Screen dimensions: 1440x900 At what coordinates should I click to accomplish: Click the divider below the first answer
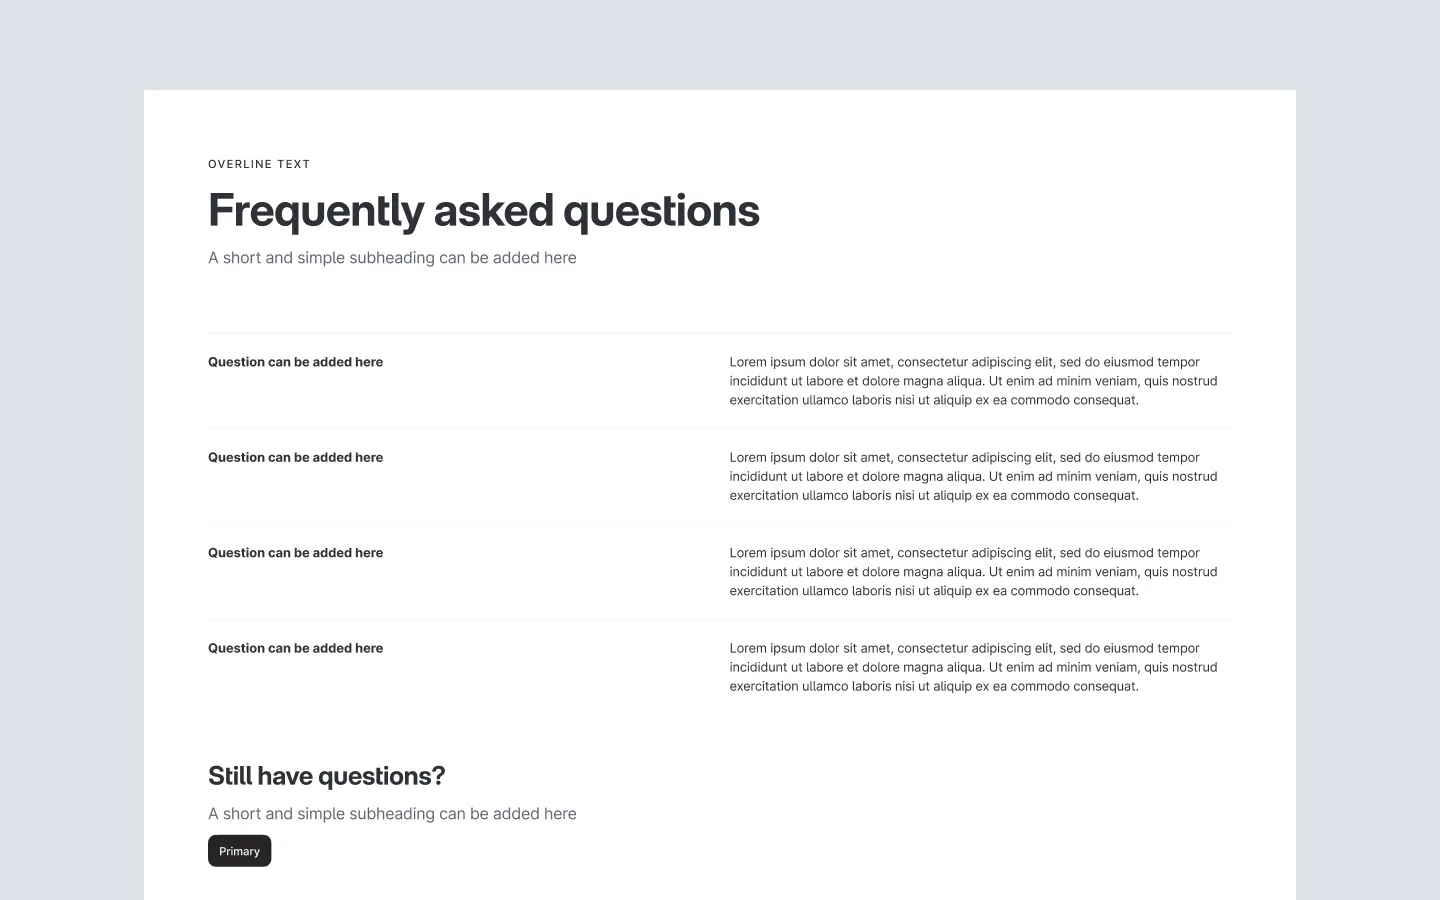click(720, 429)
